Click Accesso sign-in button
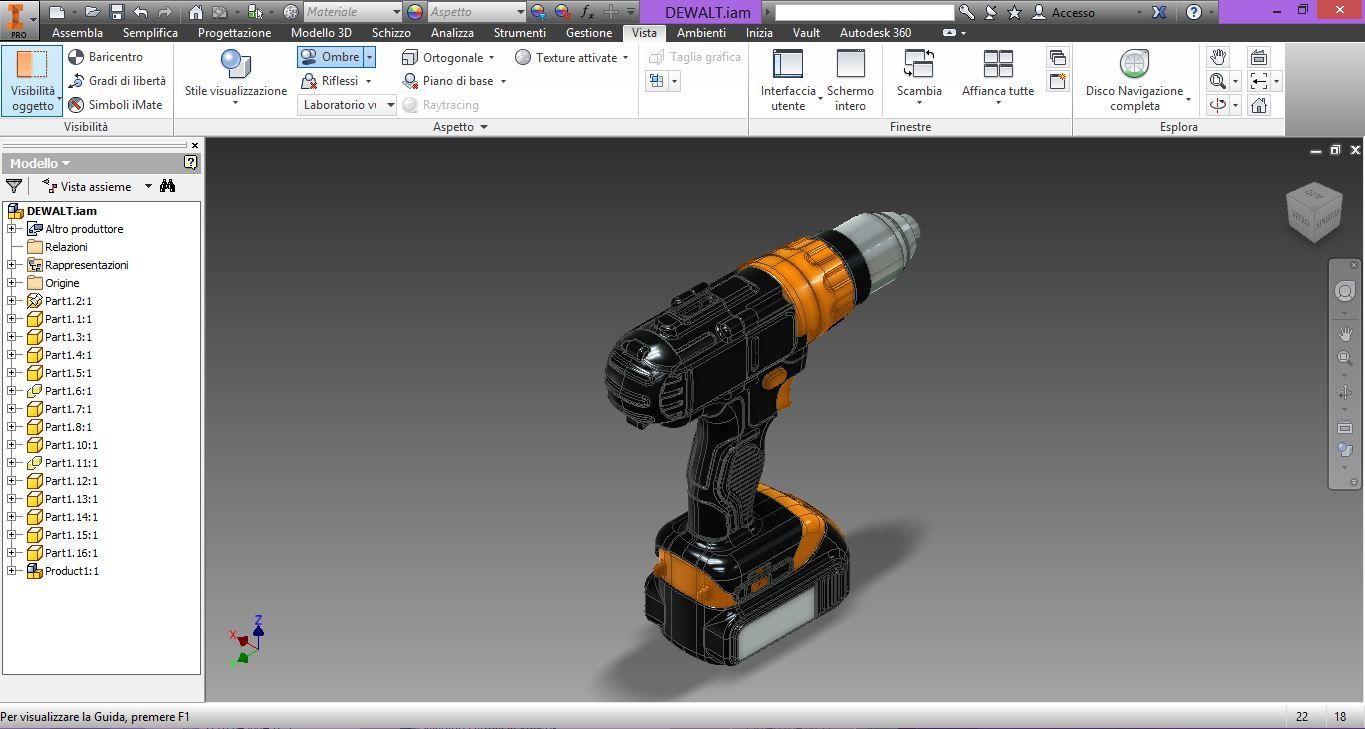 (1063, 12)
